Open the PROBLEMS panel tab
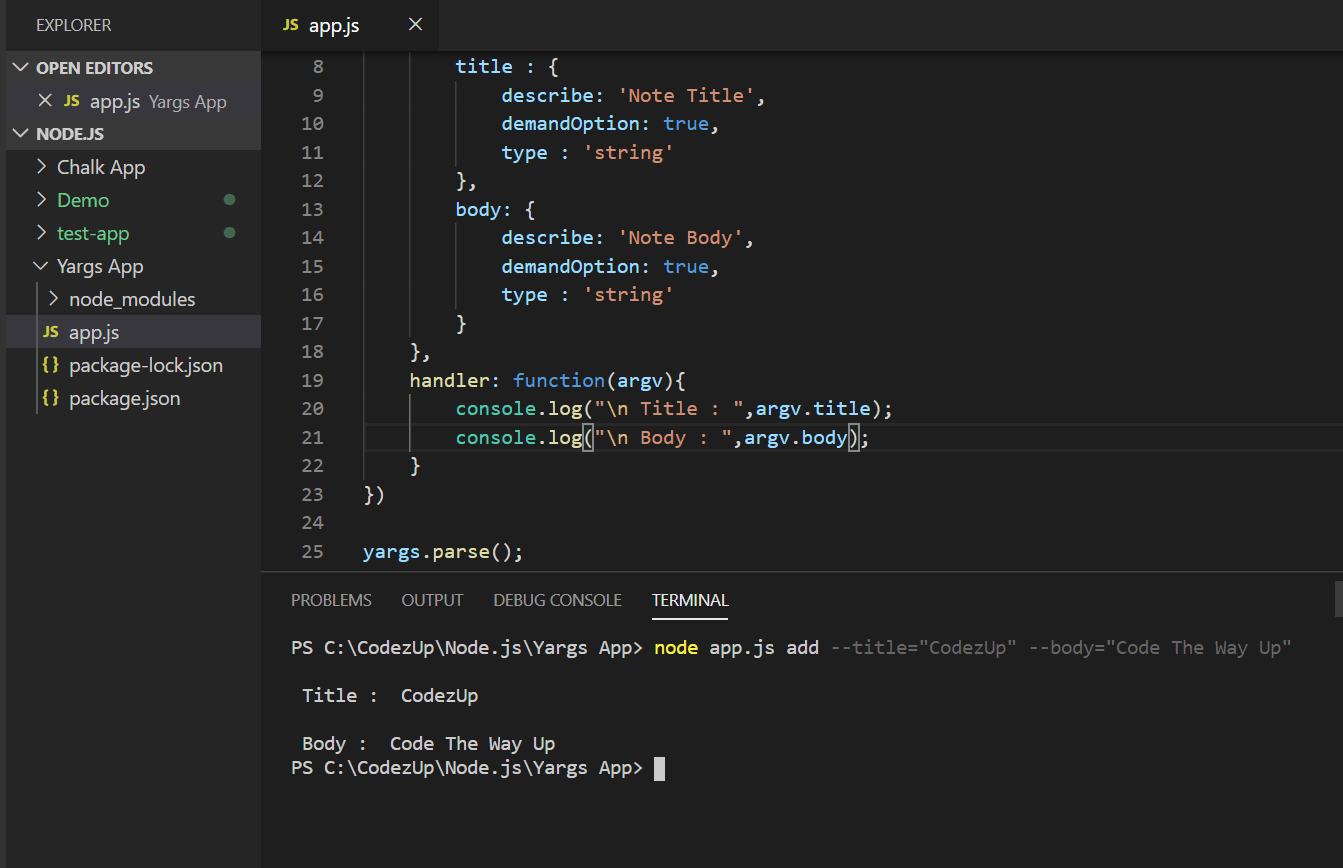This screenshot has height=868, width=1343. point(331,600)
